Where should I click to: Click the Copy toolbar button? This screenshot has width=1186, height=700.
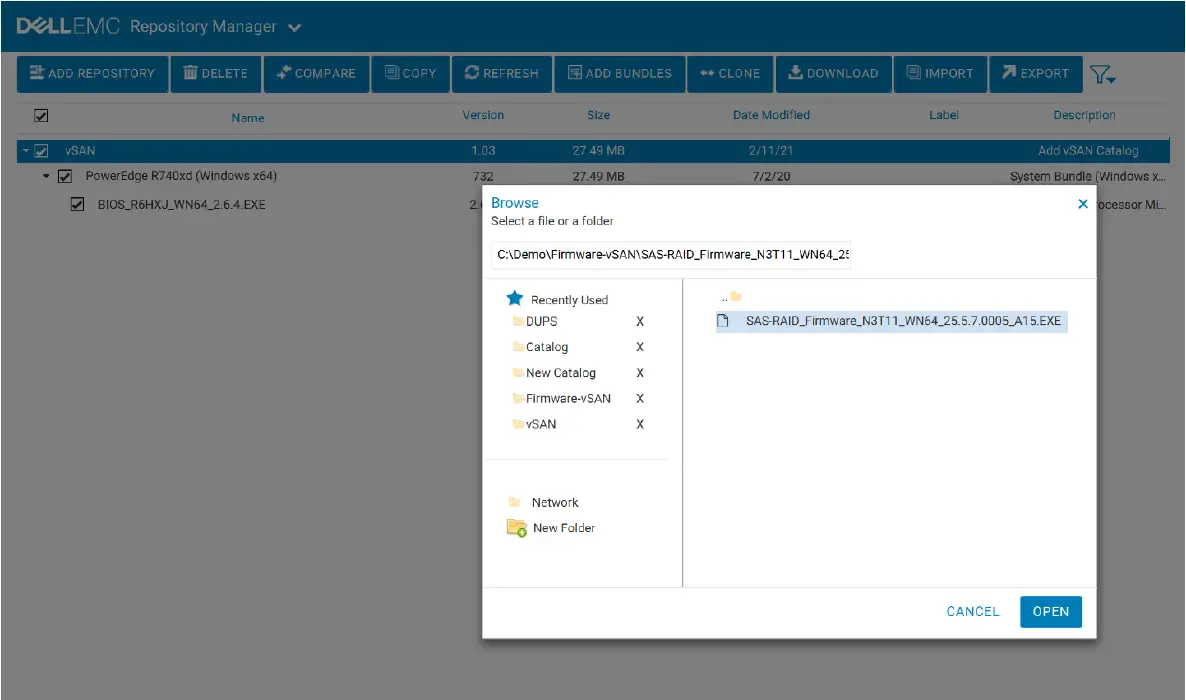point(411,73)
